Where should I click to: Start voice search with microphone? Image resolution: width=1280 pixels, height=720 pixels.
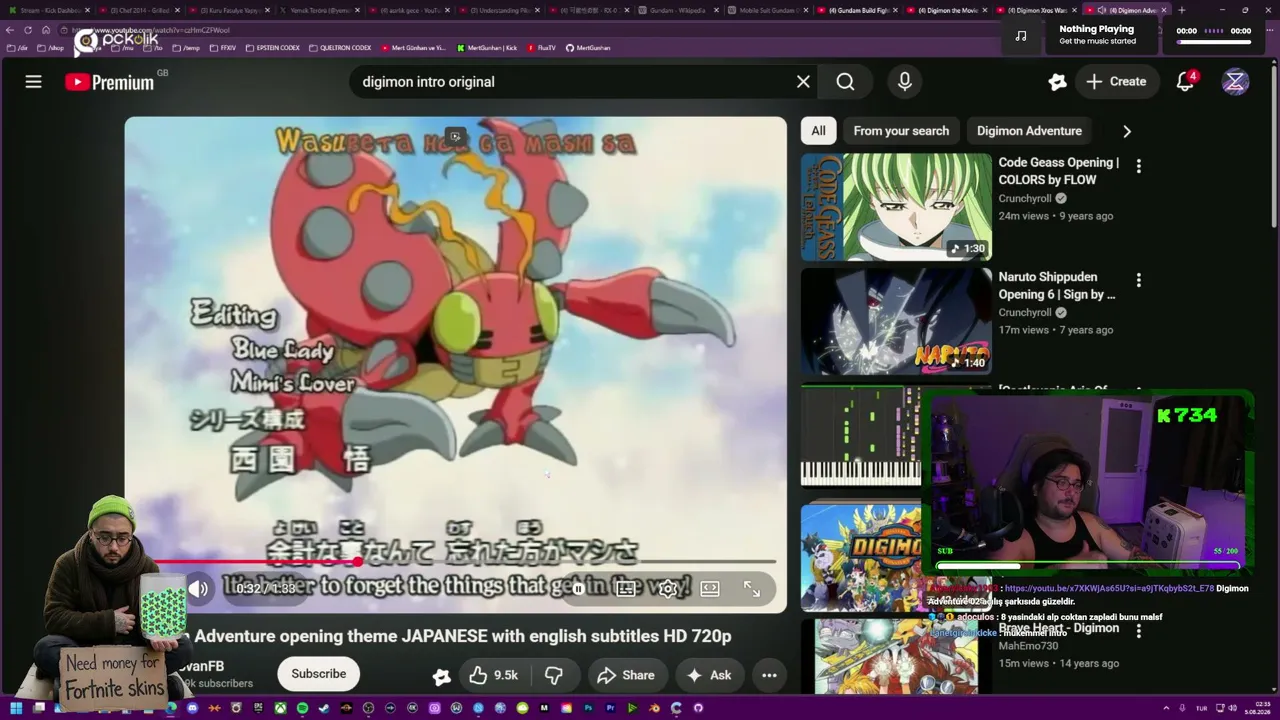pos(905,82)
